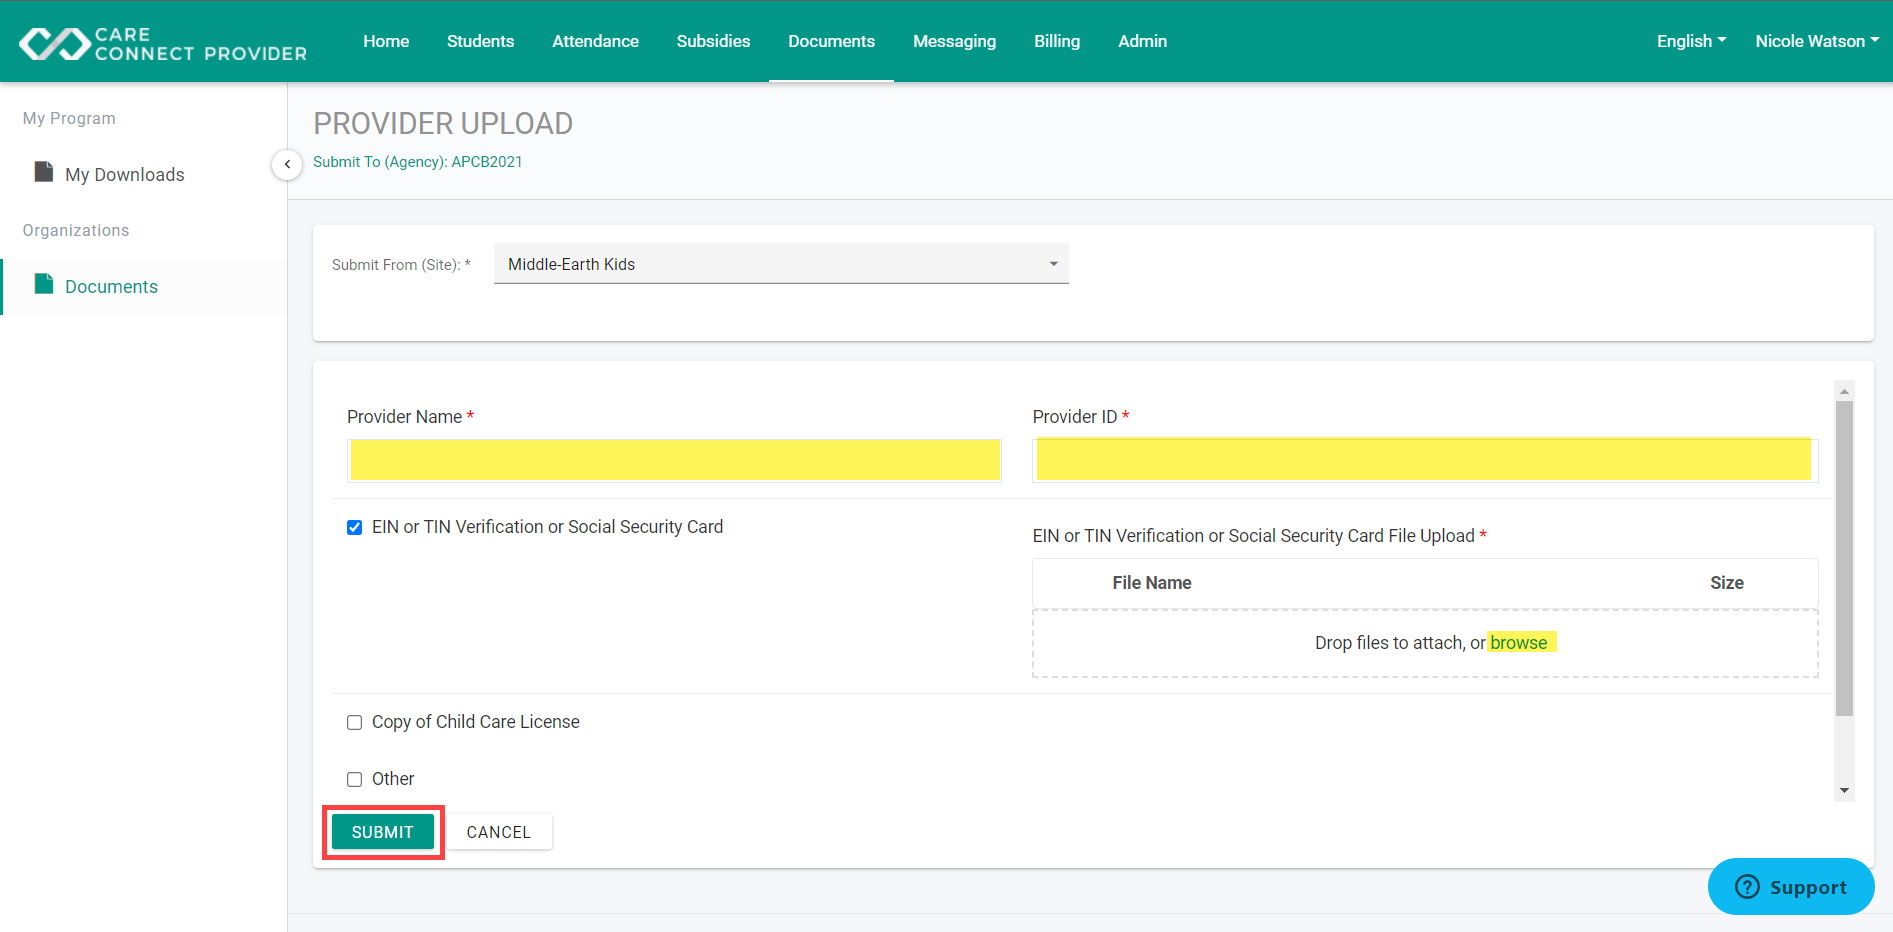Click the form's vertical scrollbar thumb
1893x932 pixels.
coord(1845,558)
